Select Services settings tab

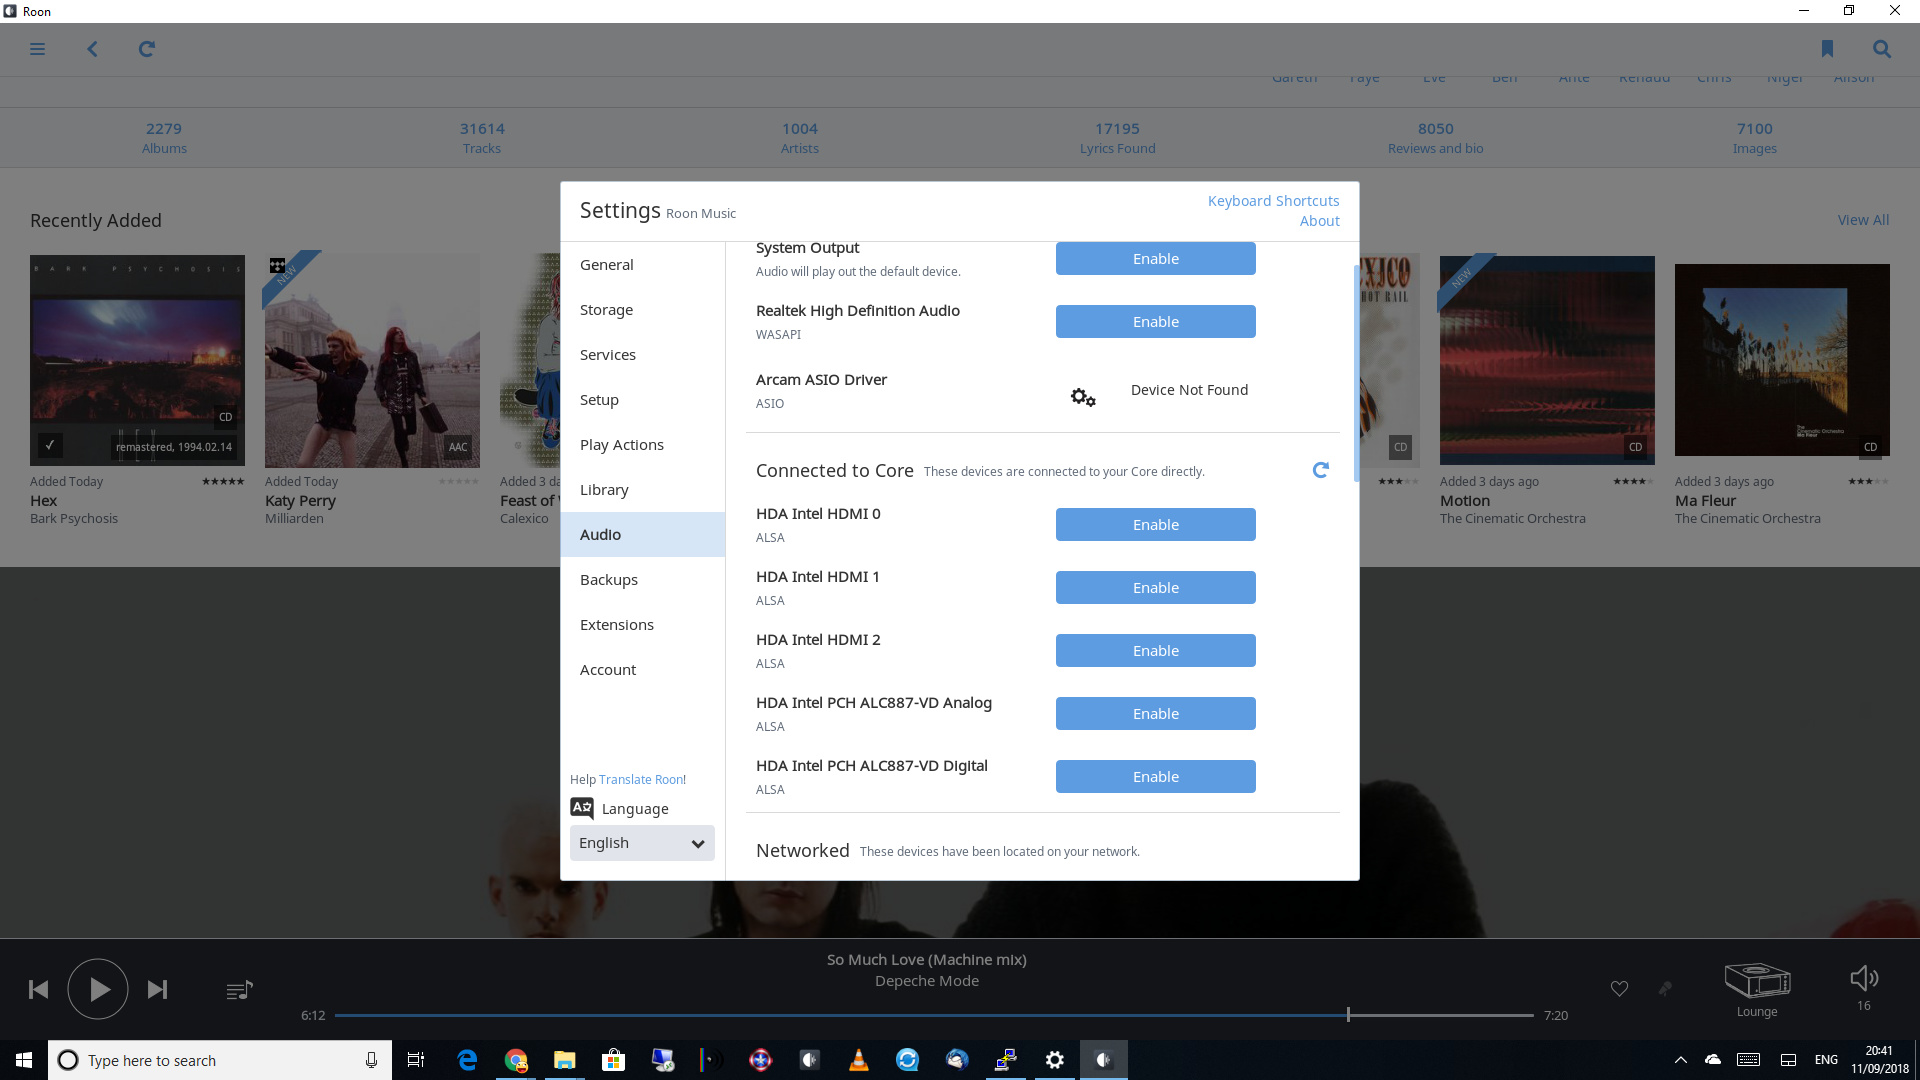point(642,355)
